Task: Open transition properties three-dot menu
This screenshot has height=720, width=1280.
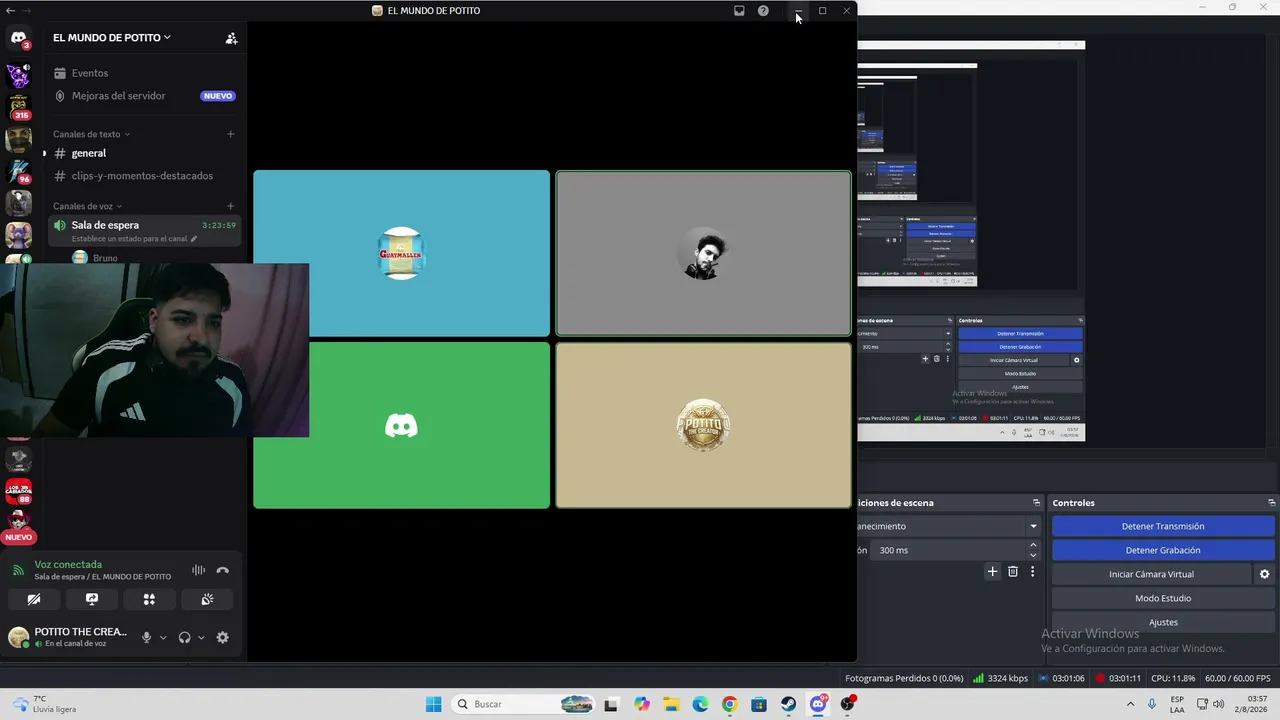Action: [1033, 572]
